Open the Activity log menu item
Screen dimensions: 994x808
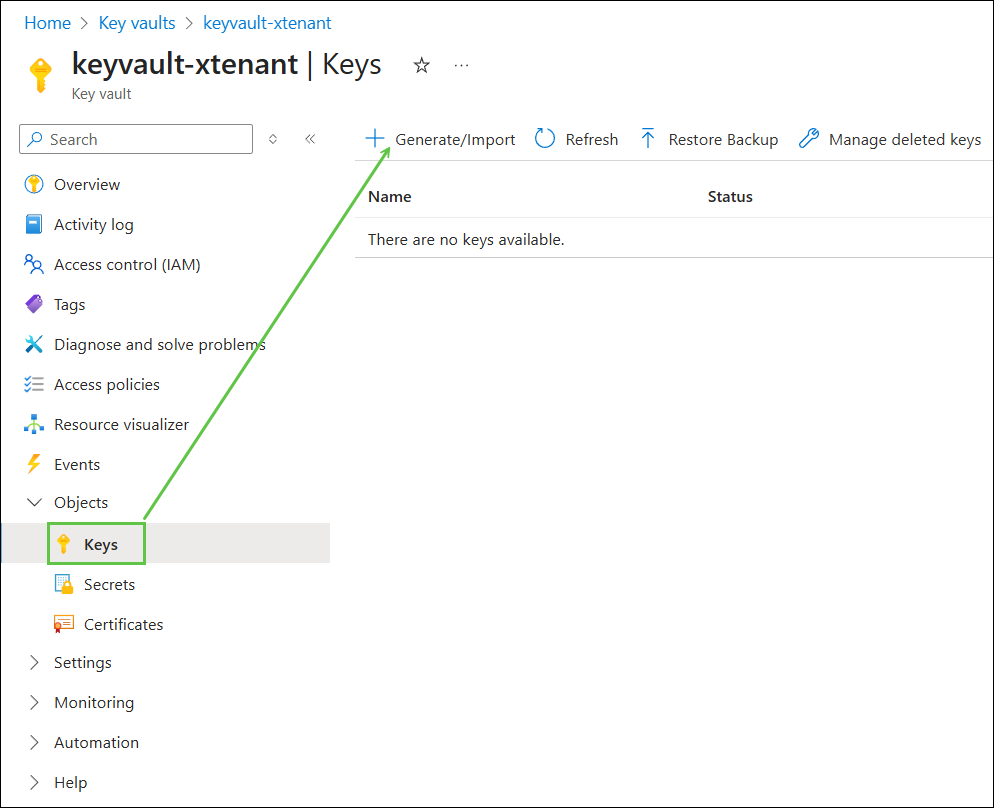(94, 224)
